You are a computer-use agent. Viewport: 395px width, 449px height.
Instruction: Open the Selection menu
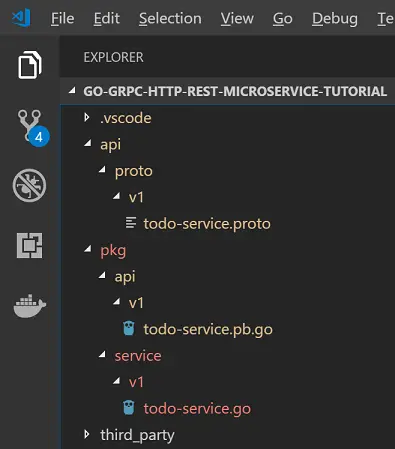point(170,18)
